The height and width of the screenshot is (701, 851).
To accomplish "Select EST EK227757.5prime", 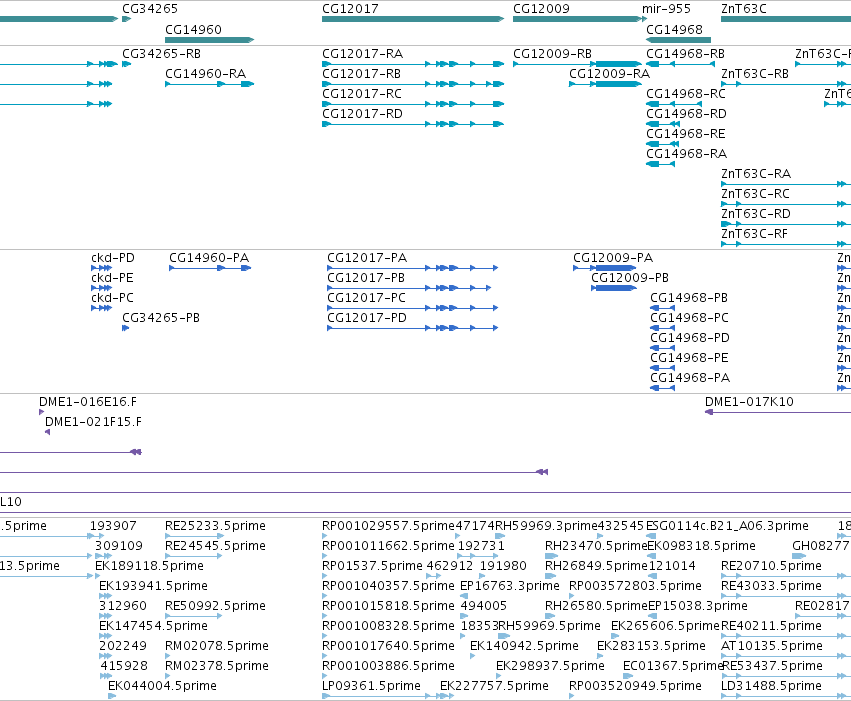I will 494,686.
